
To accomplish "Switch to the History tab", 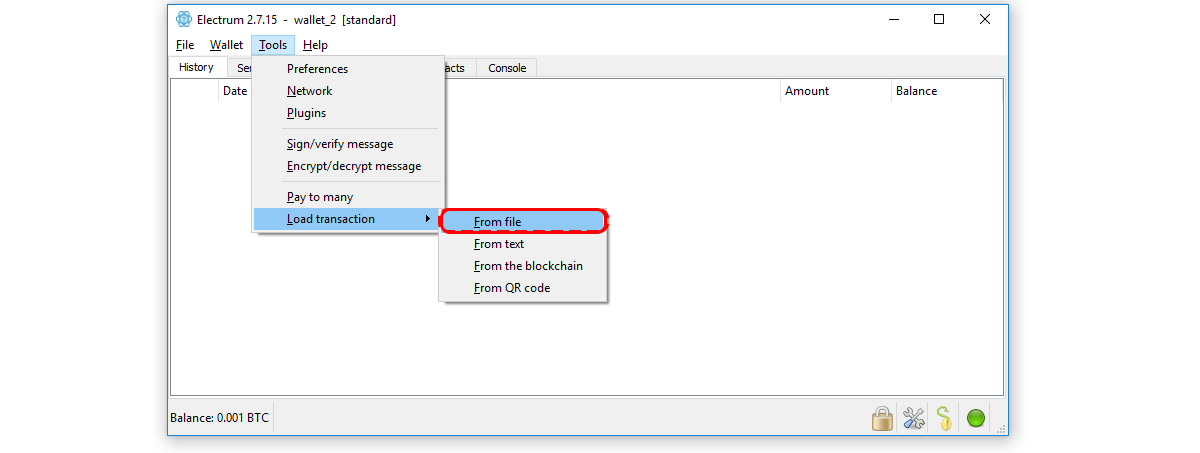I will (x=197, y=67).
